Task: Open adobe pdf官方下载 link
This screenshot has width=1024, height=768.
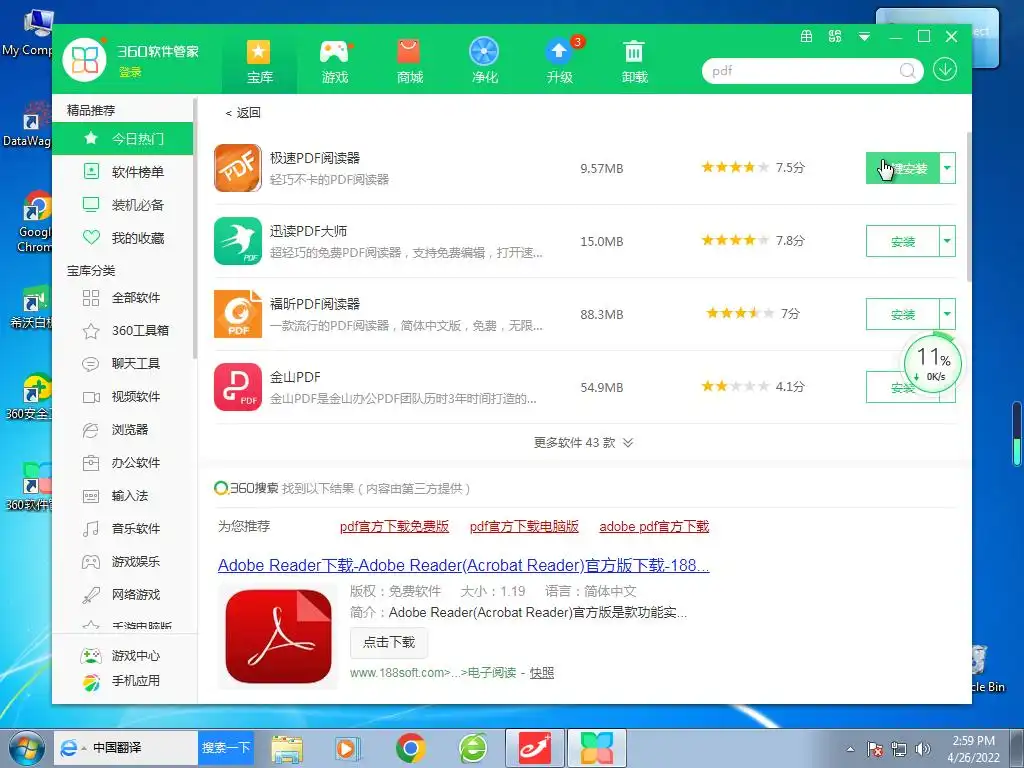Action: [654, 526]
